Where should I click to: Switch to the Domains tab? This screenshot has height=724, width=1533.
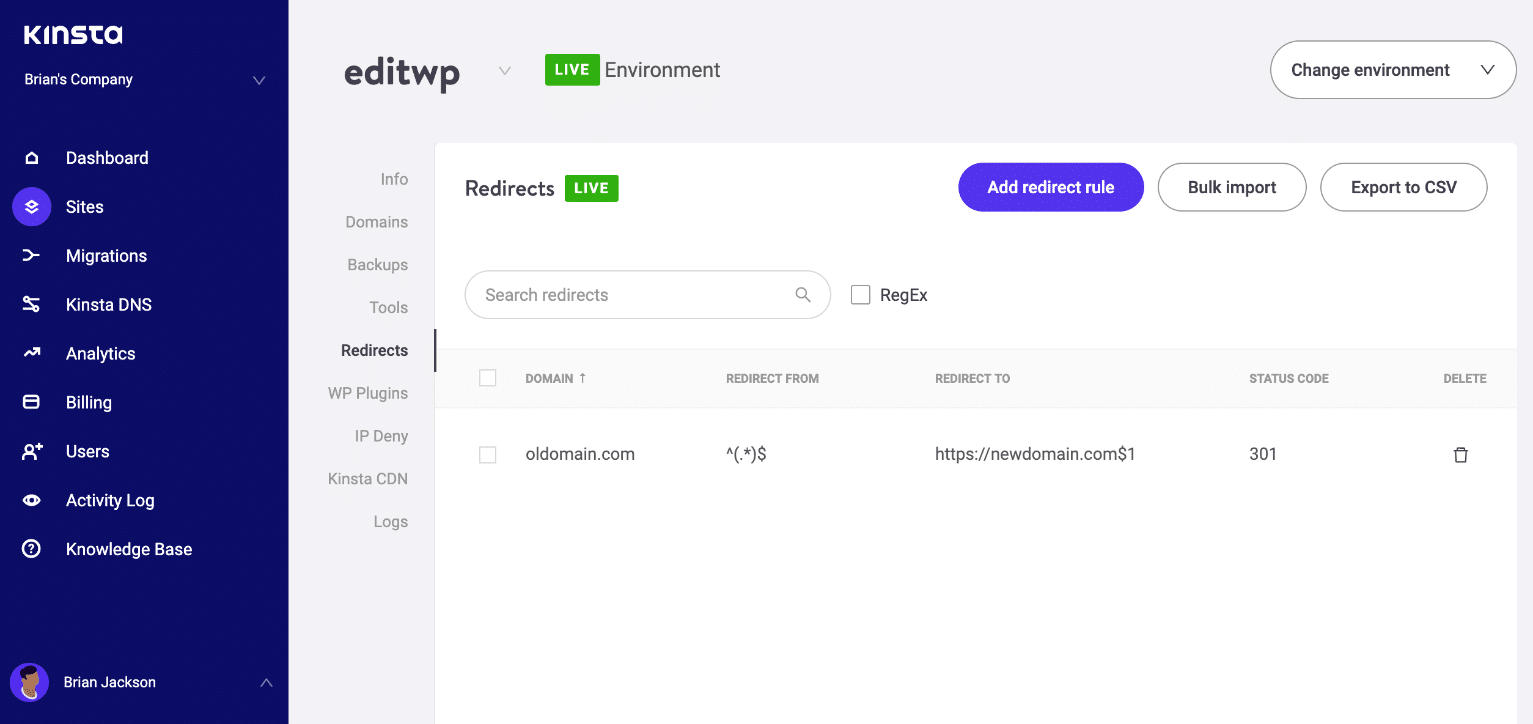point(377,221)
